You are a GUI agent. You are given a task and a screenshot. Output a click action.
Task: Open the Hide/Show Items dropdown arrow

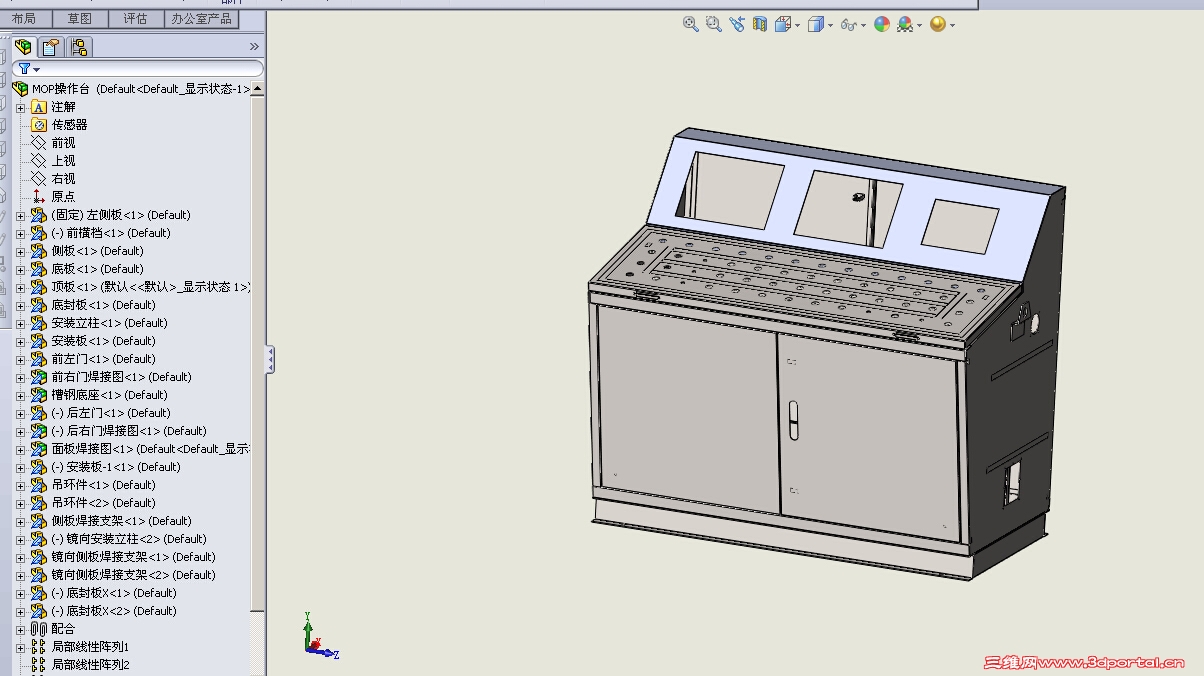863,25
